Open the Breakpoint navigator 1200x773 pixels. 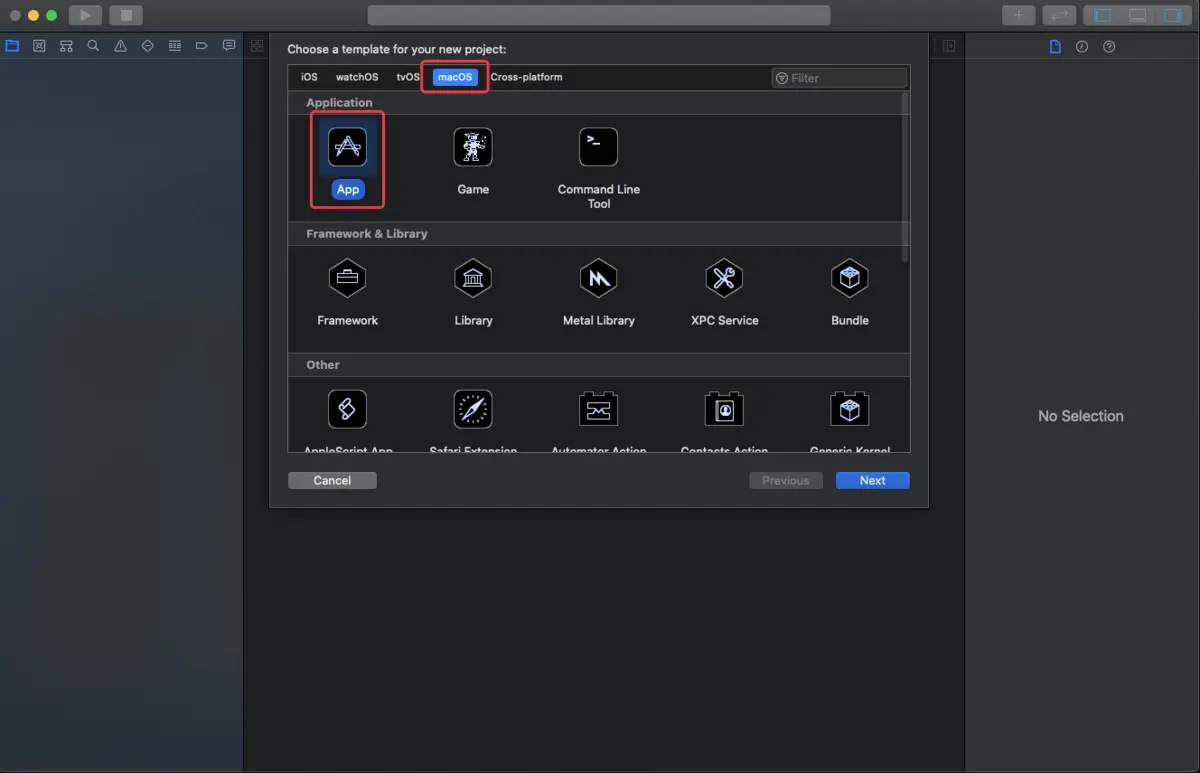[x=202, y=46]
